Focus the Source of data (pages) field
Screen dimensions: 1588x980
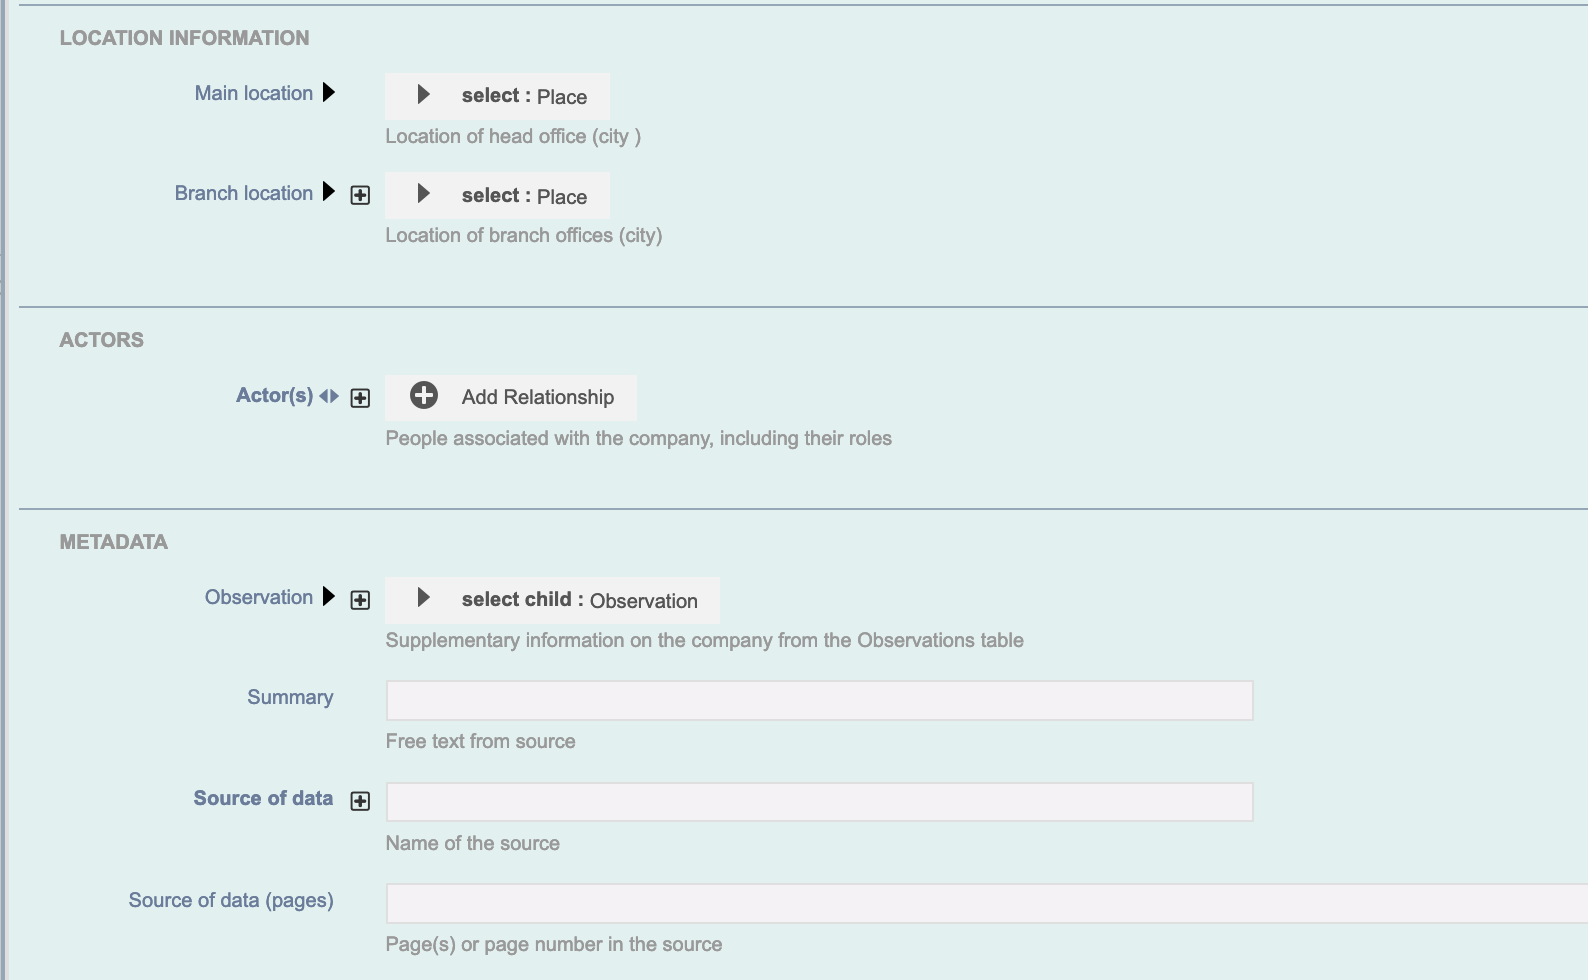click(x=987, y=903)
